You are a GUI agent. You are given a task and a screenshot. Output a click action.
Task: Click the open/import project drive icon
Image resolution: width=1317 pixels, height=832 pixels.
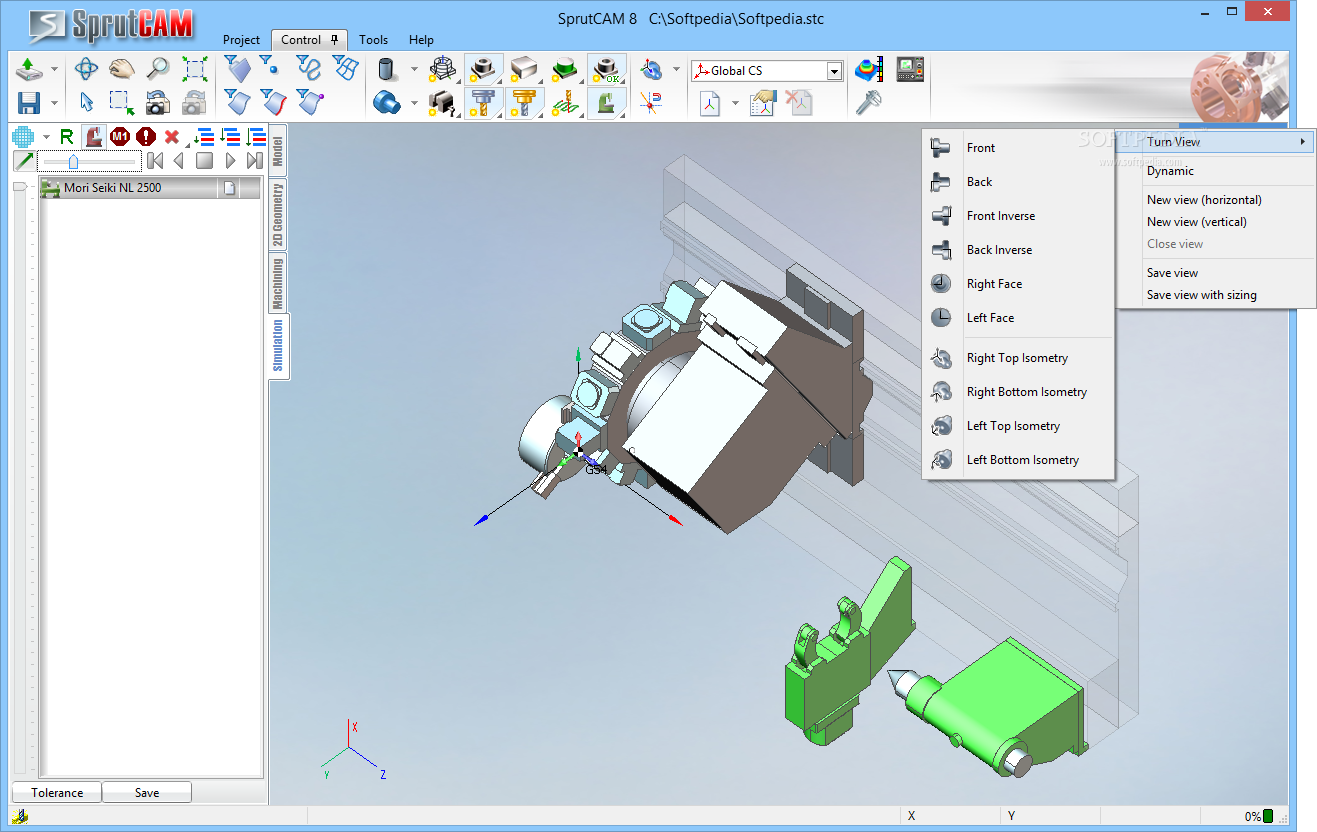pyautogui.click(x=29, y=69)
